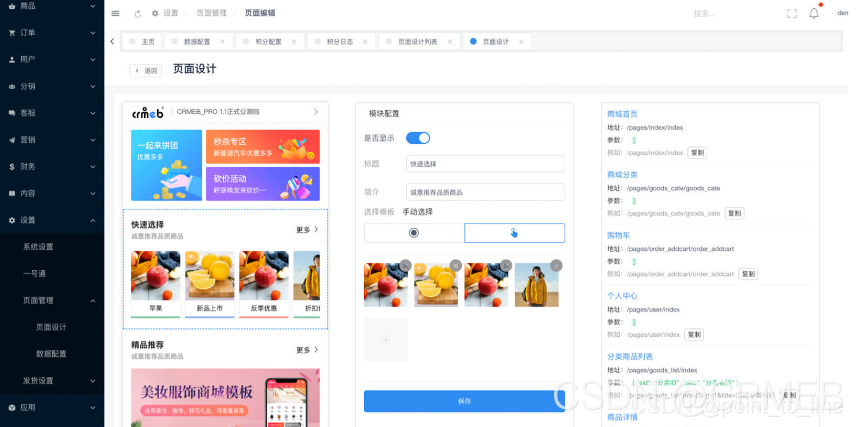Open sidebar 页面设计 submenu item
Screen dimensions: 859x427
pos(52,327)
